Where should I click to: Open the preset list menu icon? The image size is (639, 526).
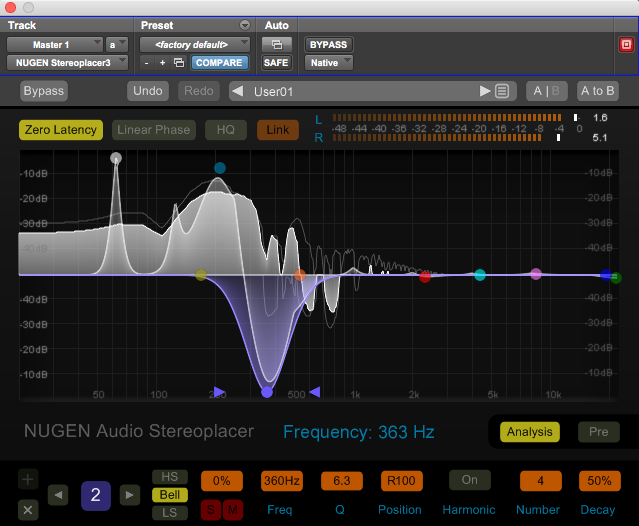[x=502, y=91]
